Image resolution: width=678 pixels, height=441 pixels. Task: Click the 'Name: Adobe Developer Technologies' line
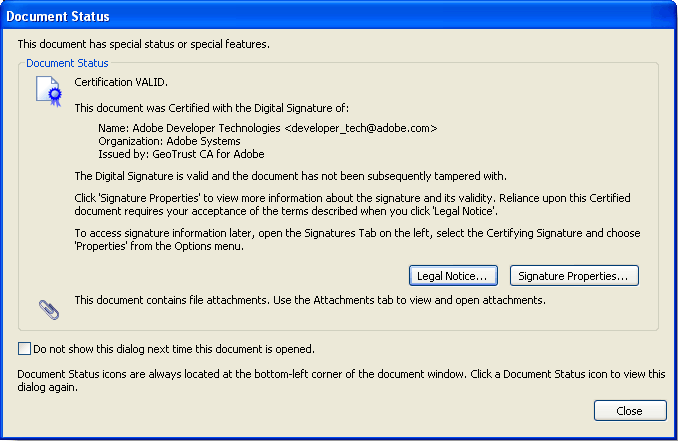(x=190, y=129)
